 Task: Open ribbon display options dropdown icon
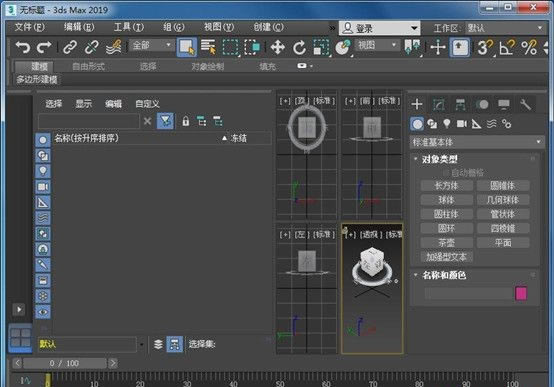pyautogui.click(x=305, y=66)
